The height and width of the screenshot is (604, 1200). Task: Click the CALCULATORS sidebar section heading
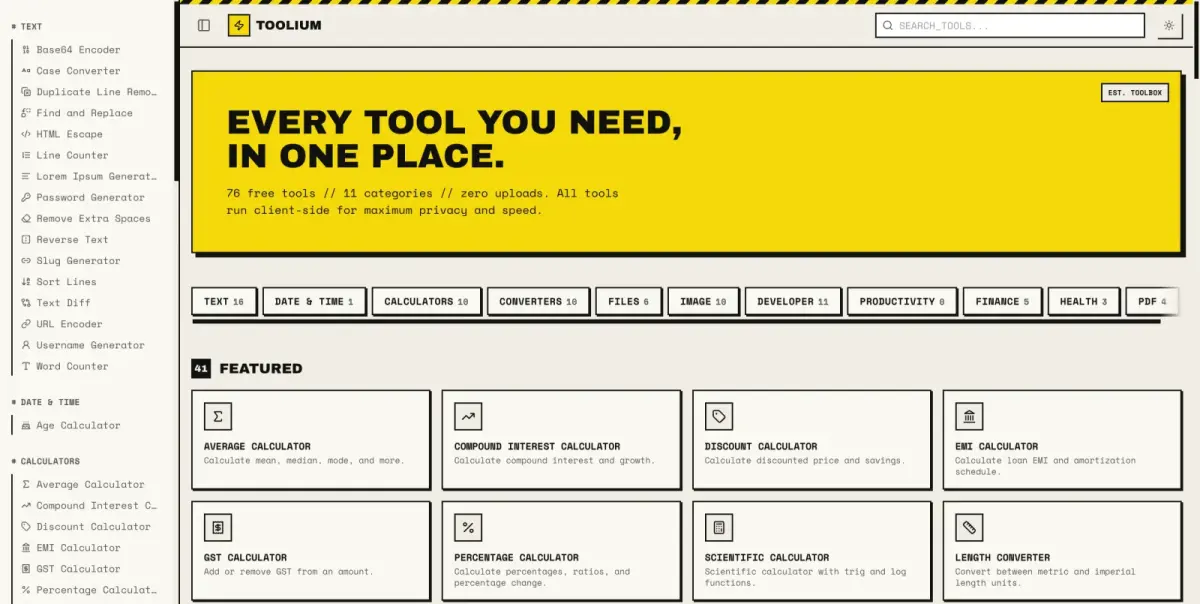[50, 461]
